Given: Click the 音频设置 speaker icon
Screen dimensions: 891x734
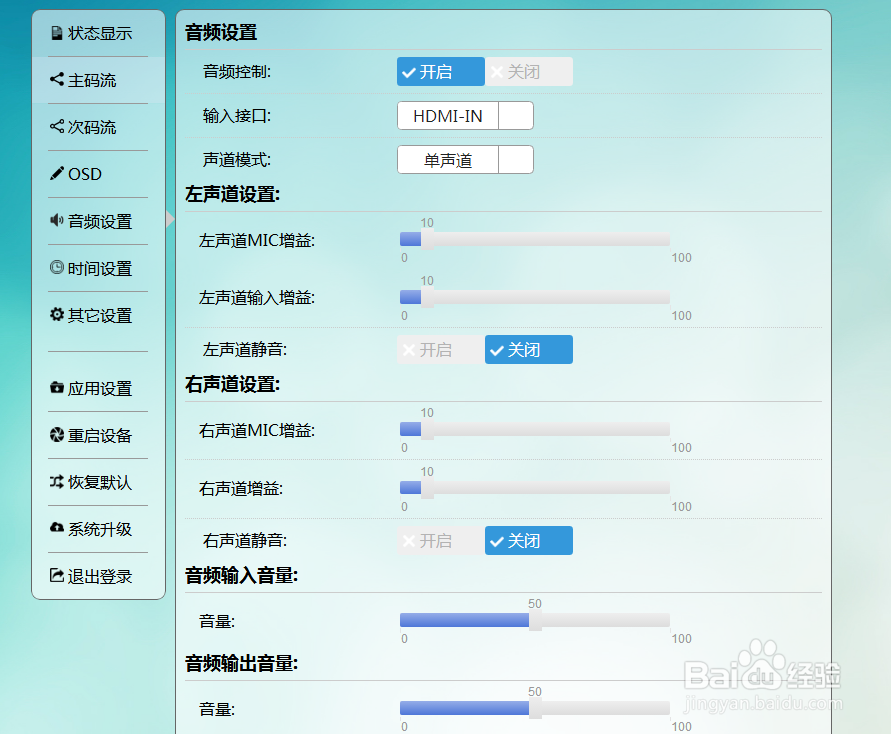Looking at the screenshot, I should tap(57, 221).
